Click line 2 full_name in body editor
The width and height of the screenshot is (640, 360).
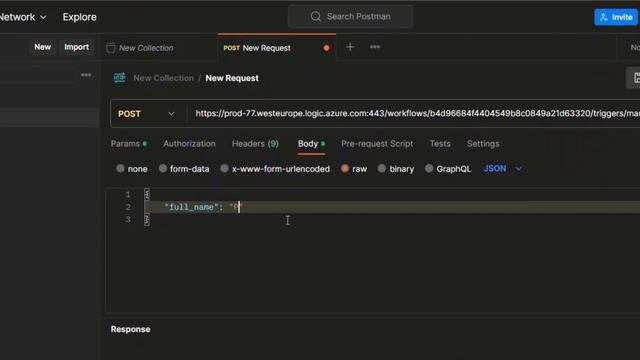[x=191, y=207]
